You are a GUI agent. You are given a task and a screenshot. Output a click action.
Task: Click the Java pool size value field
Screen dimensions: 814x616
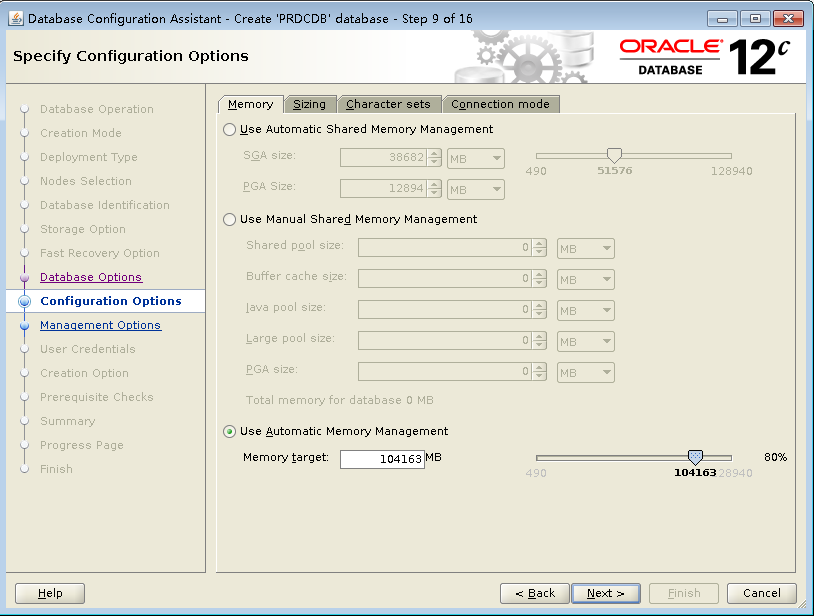[x=445, y=310]
